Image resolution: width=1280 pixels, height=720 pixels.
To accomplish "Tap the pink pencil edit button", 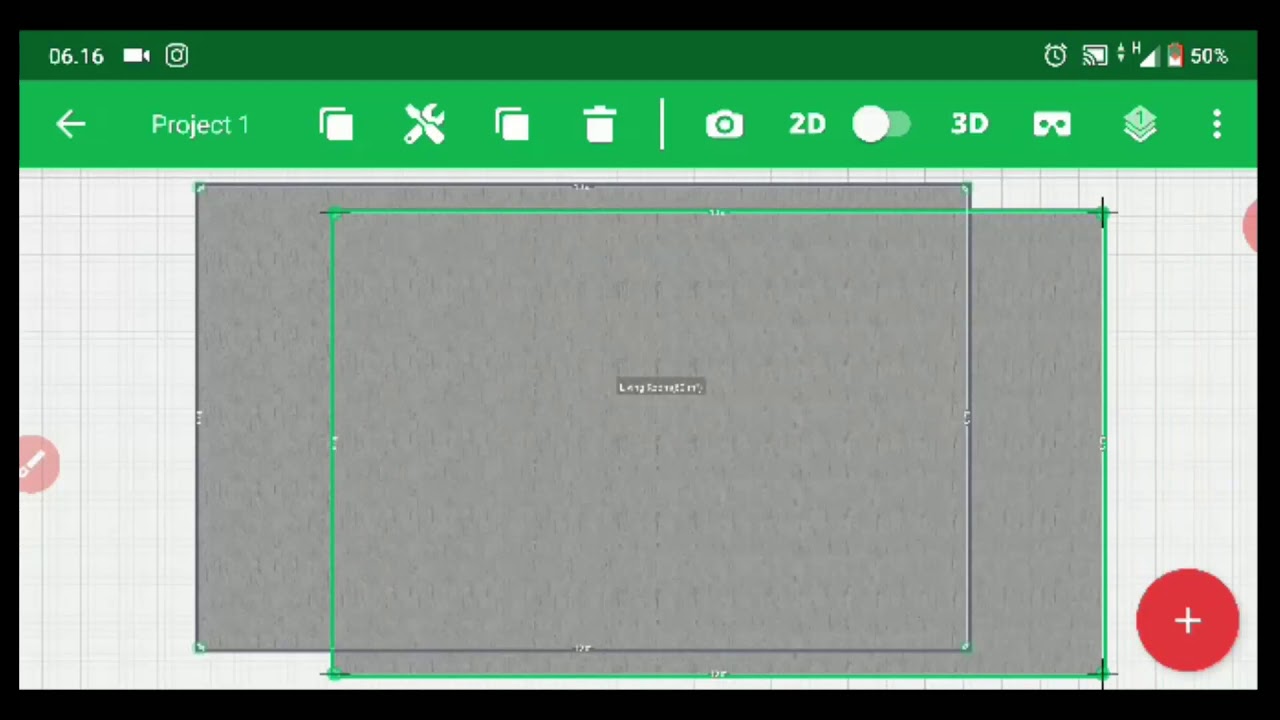I will click(37, 464).
